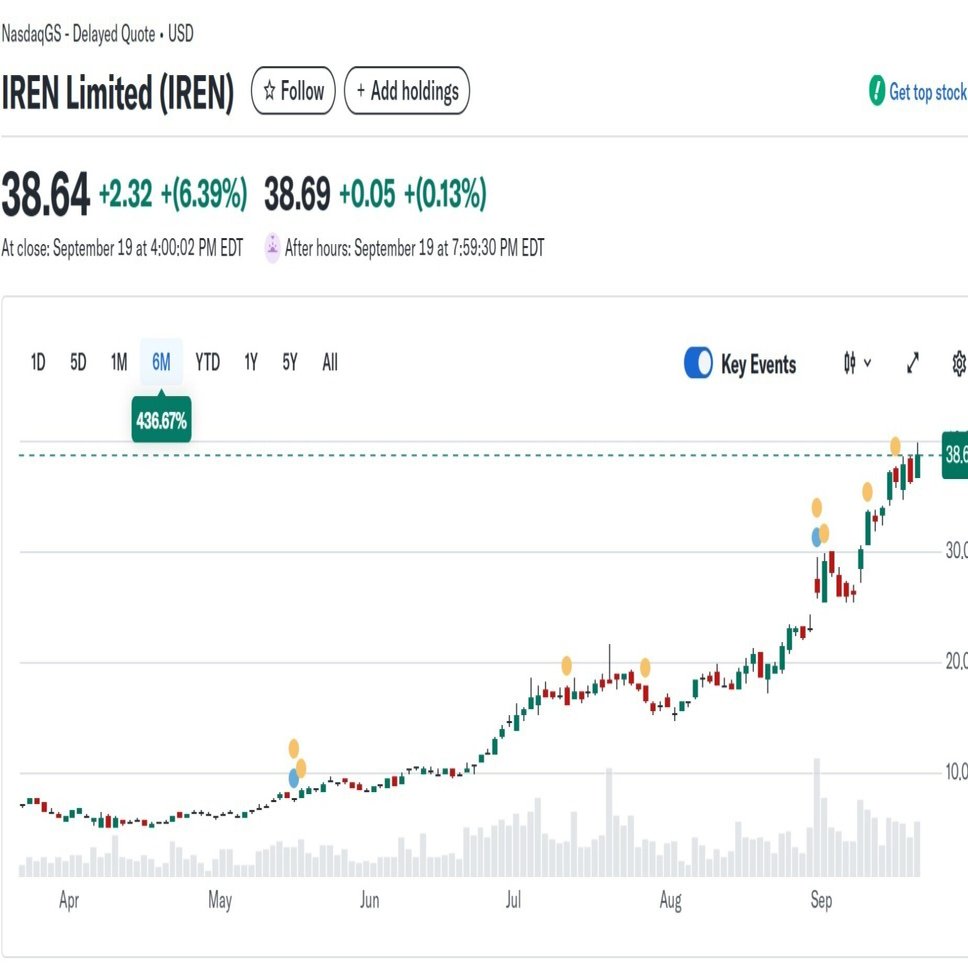Select the 1D time range

[x=37, y=363]
